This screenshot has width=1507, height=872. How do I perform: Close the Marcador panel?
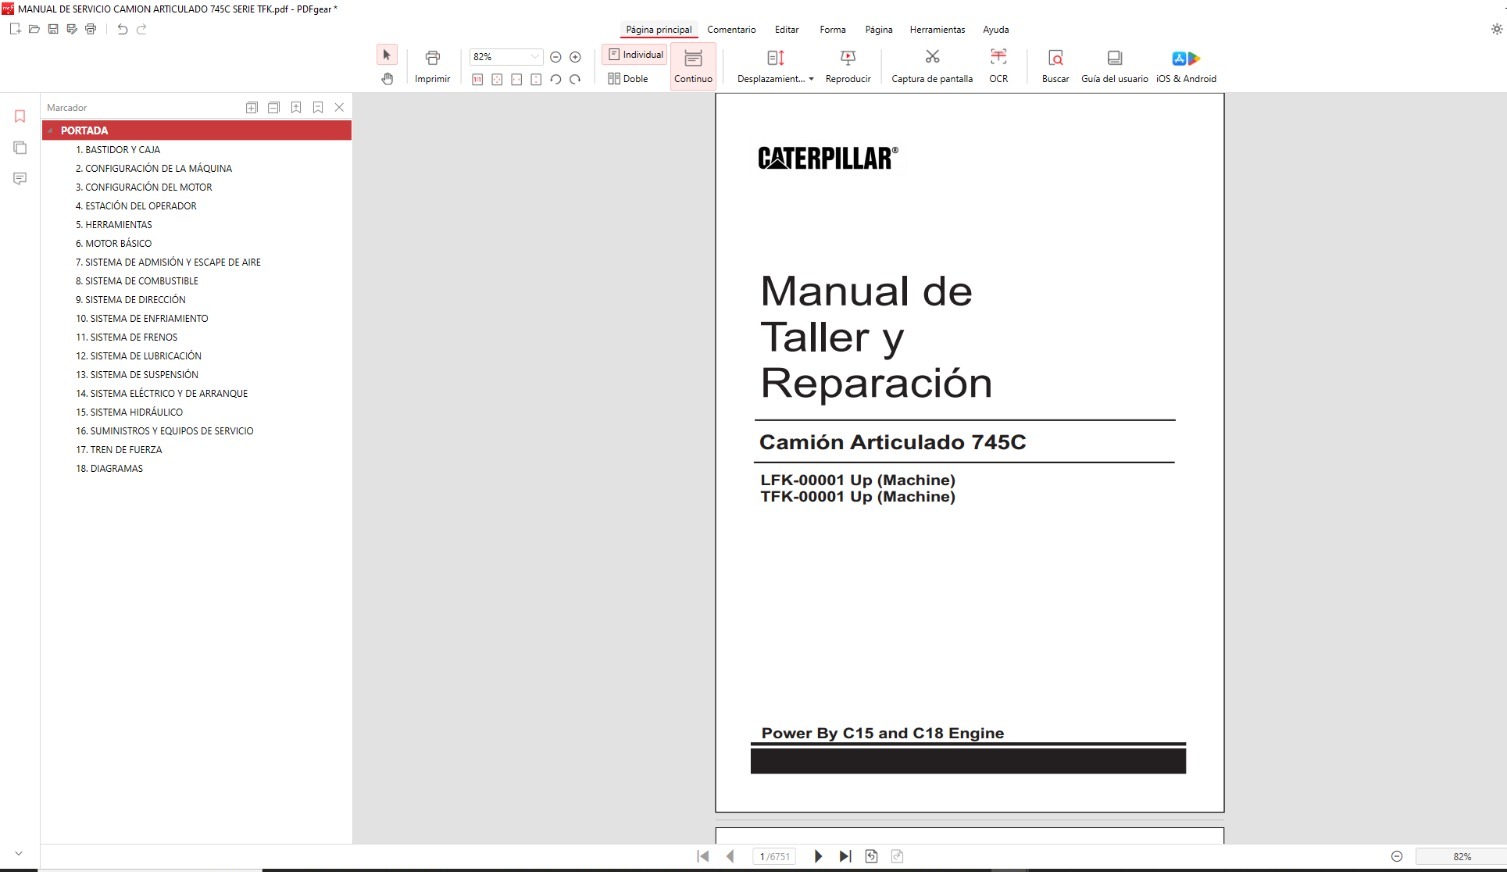(x=339, y=107)
